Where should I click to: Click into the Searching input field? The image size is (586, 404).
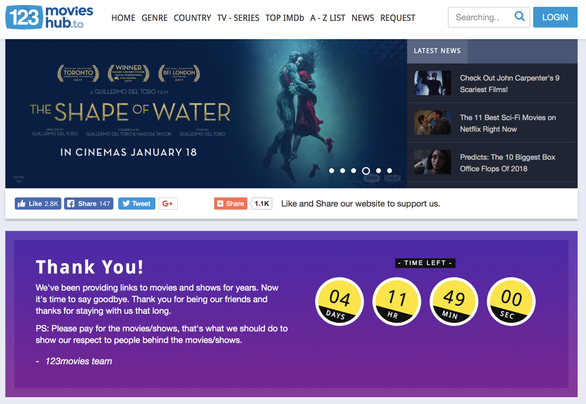pyautogui.click(x=480, y=17)
